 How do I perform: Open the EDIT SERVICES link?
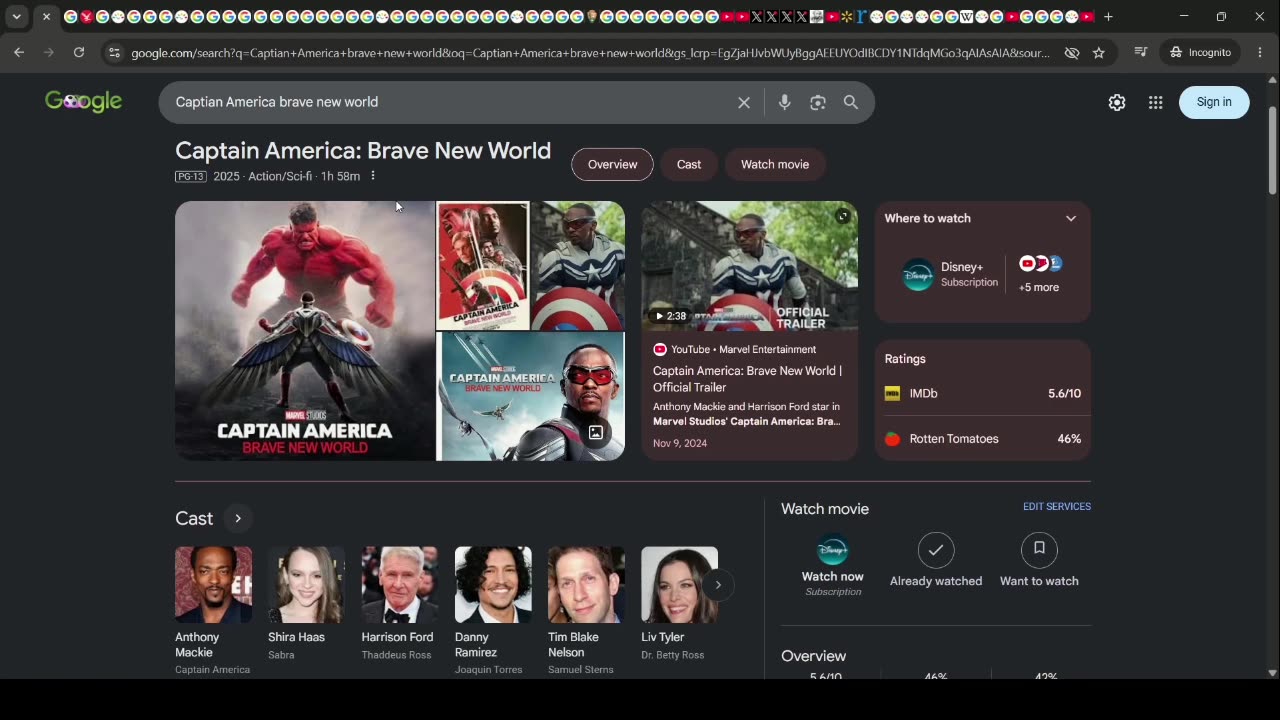click(1057, 507)
